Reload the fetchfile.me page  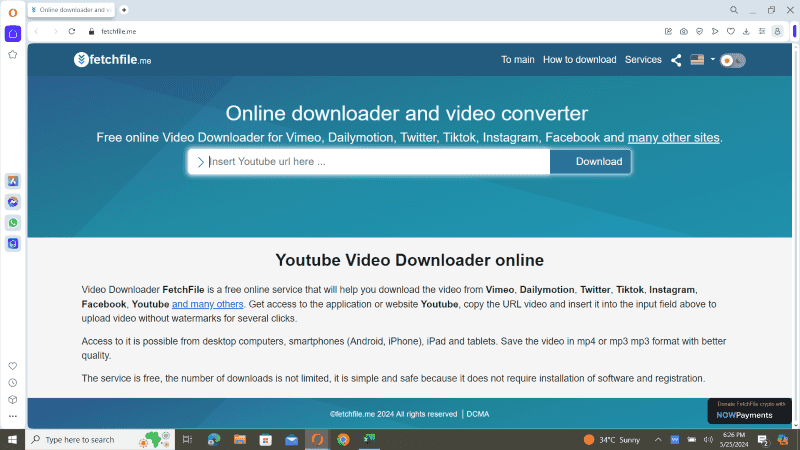pyautogui.click(x=72, y=31)
